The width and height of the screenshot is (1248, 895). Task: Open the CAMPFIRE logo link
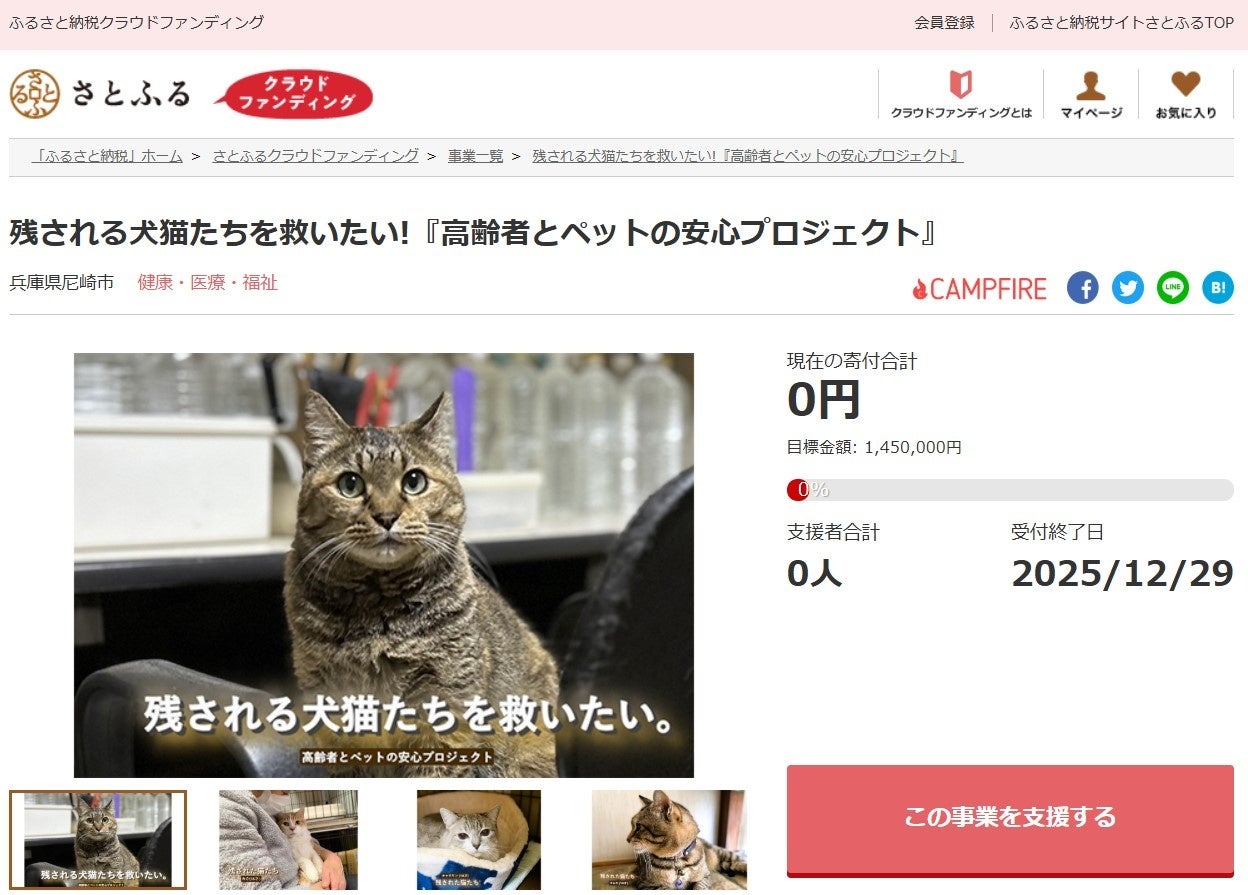(979, 289)
